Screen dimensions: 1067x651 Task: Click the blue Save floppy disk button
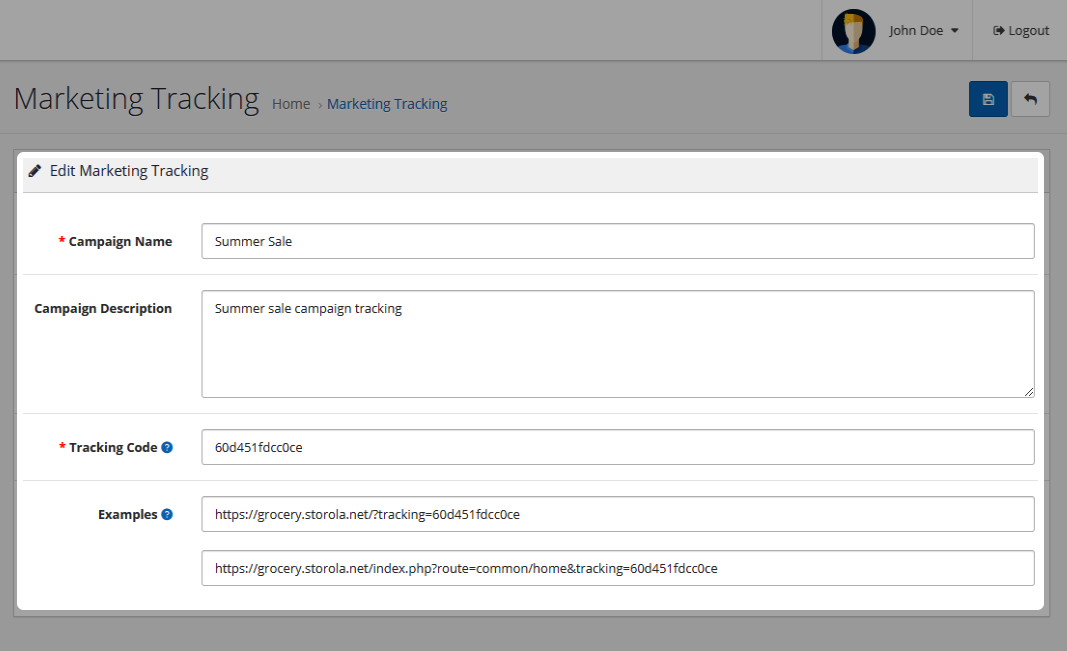tap(988, 99)
